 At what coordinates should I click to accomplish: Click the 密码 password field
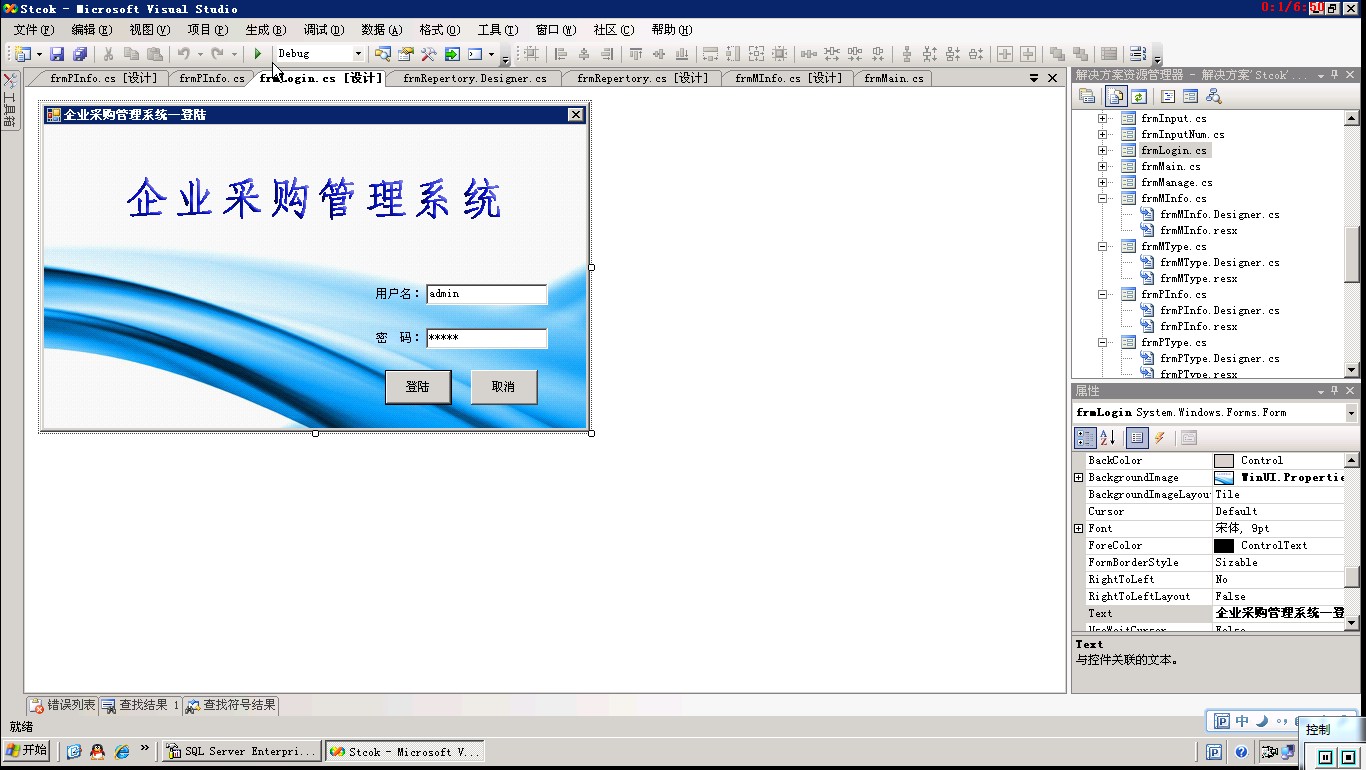(487, 338)
